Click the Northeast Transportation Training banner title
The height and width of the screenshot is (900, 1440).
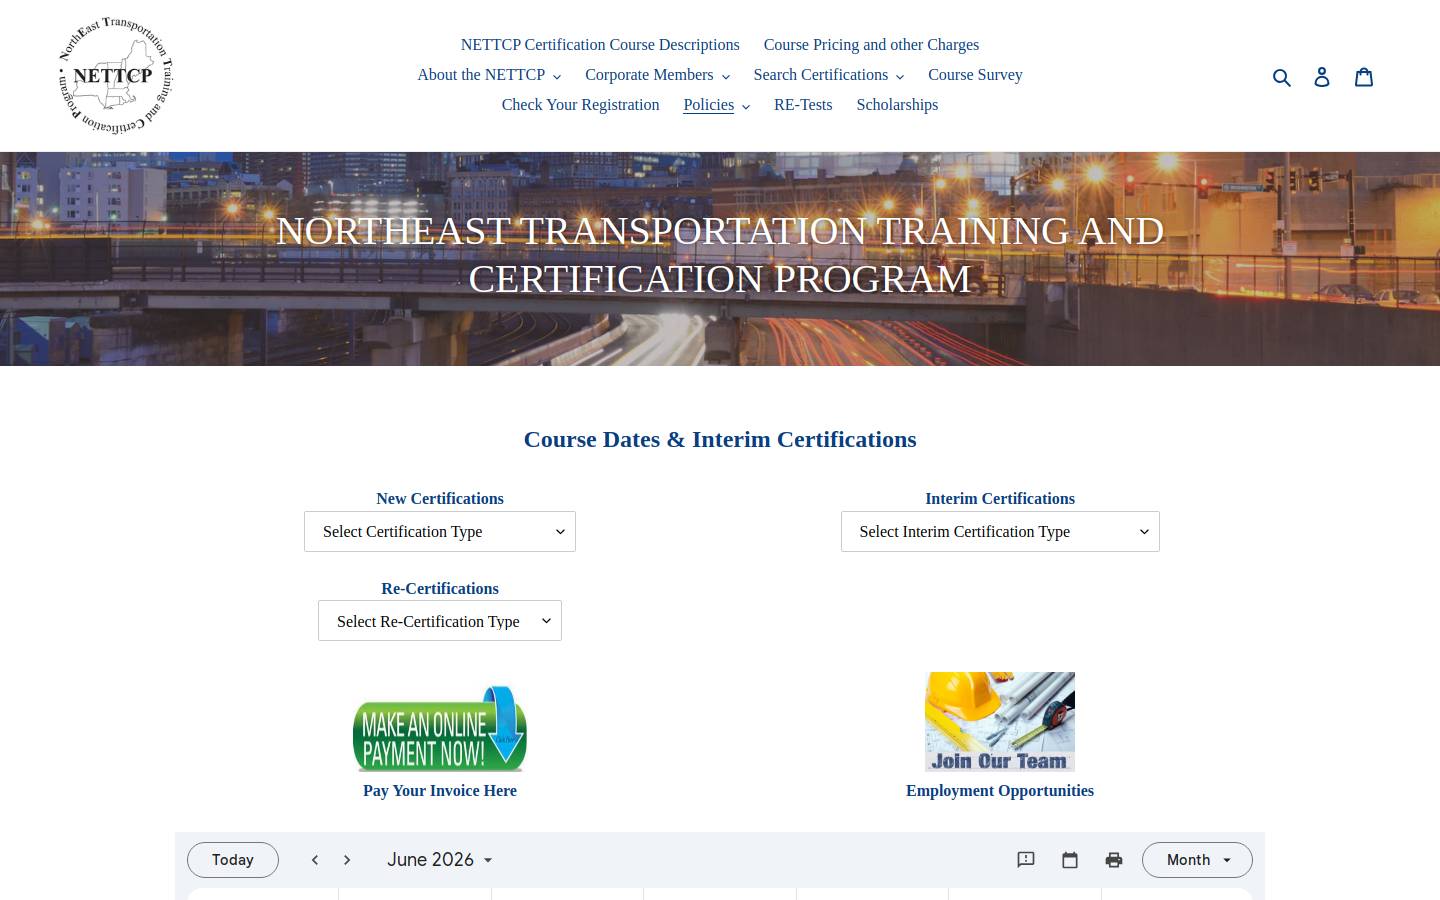(x=720, y=255)
